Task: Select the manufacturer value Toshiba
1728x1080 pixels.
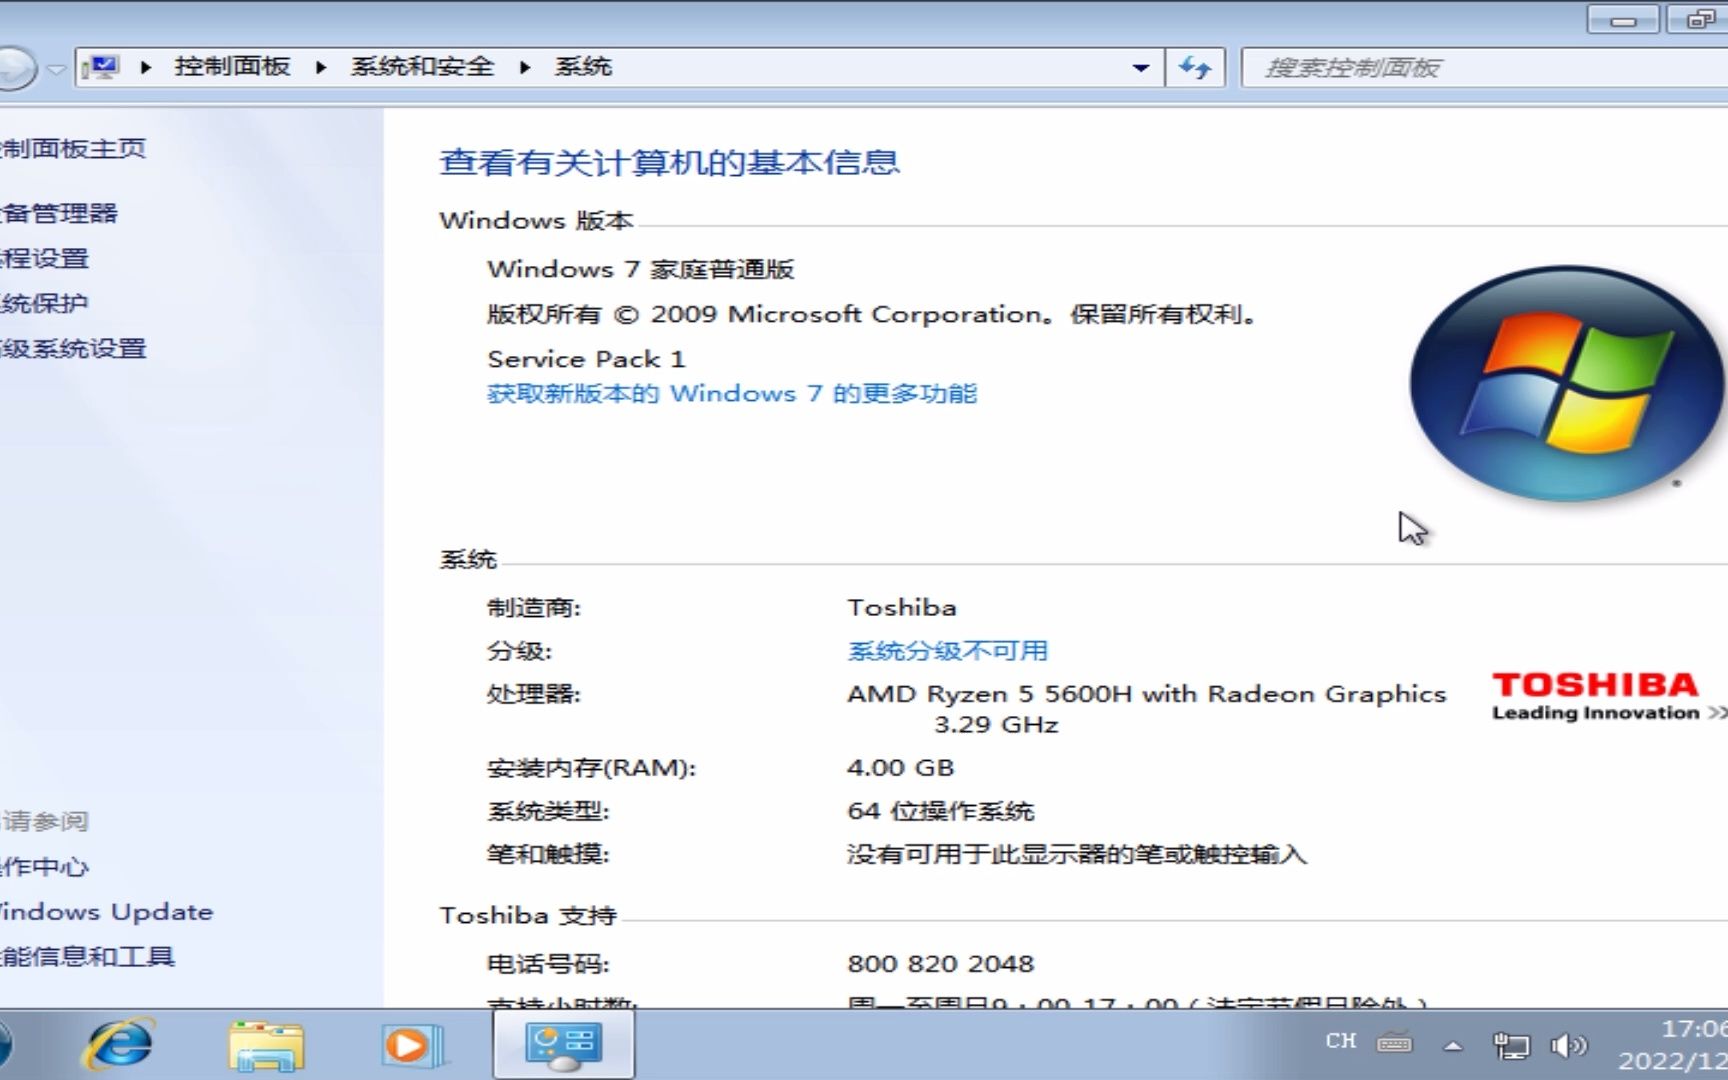Action: [x=902, y=607]
